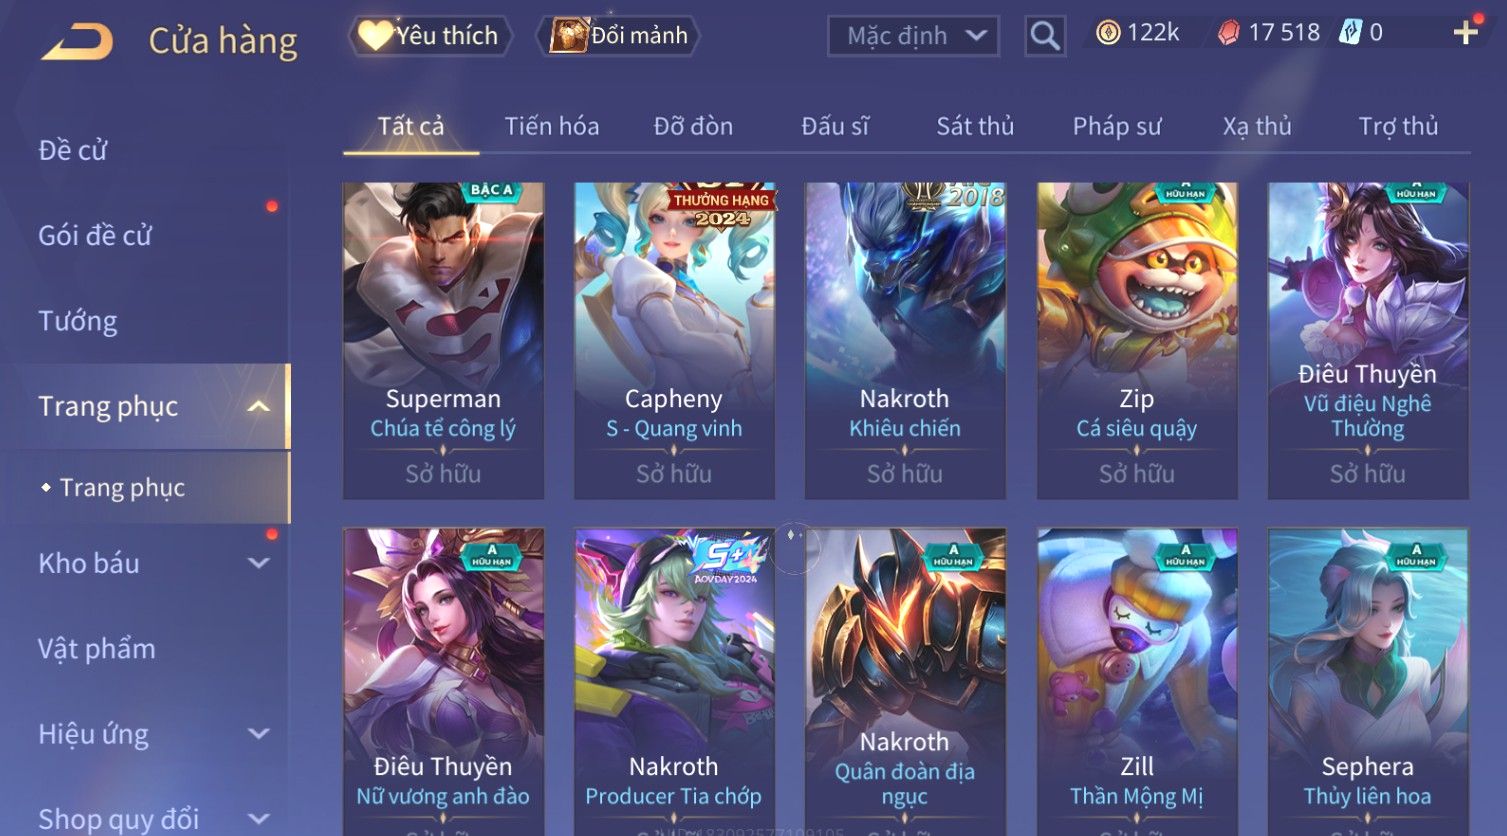Tap the blue voucher currency icon
The height and width of the screenshot is (836, 1507).
point(1350,32)
